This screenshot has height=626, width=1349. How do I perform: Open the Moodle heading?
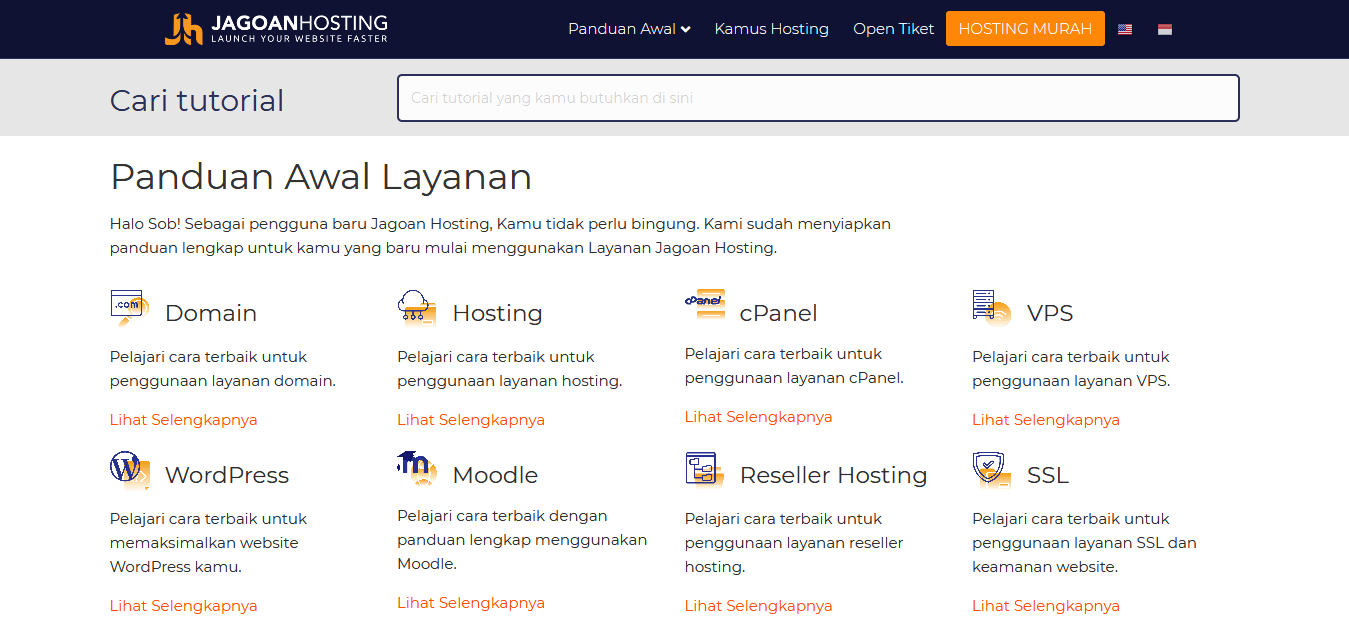coord(495,475)
